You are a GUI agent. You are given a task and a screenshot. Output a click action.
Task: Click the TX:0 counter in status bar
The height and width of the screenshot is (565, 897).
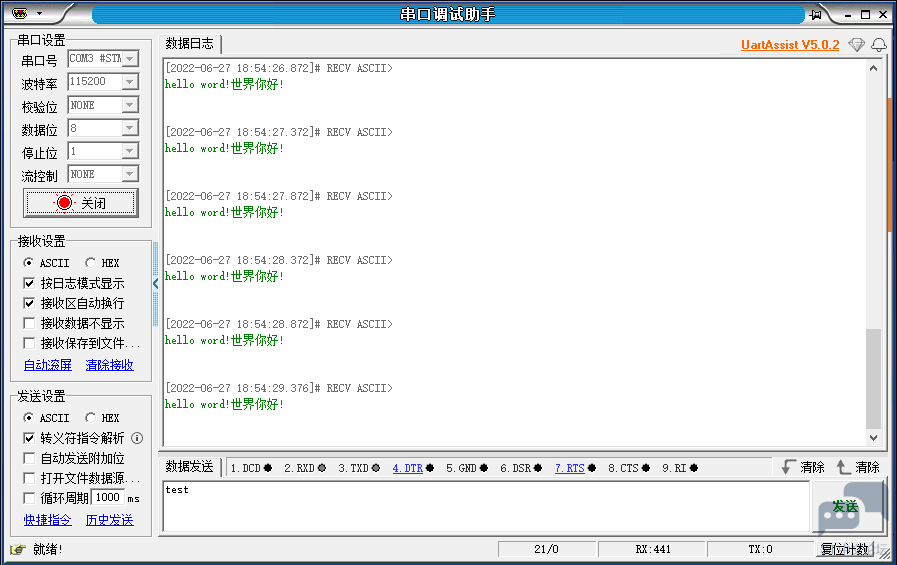pos(760,550)
